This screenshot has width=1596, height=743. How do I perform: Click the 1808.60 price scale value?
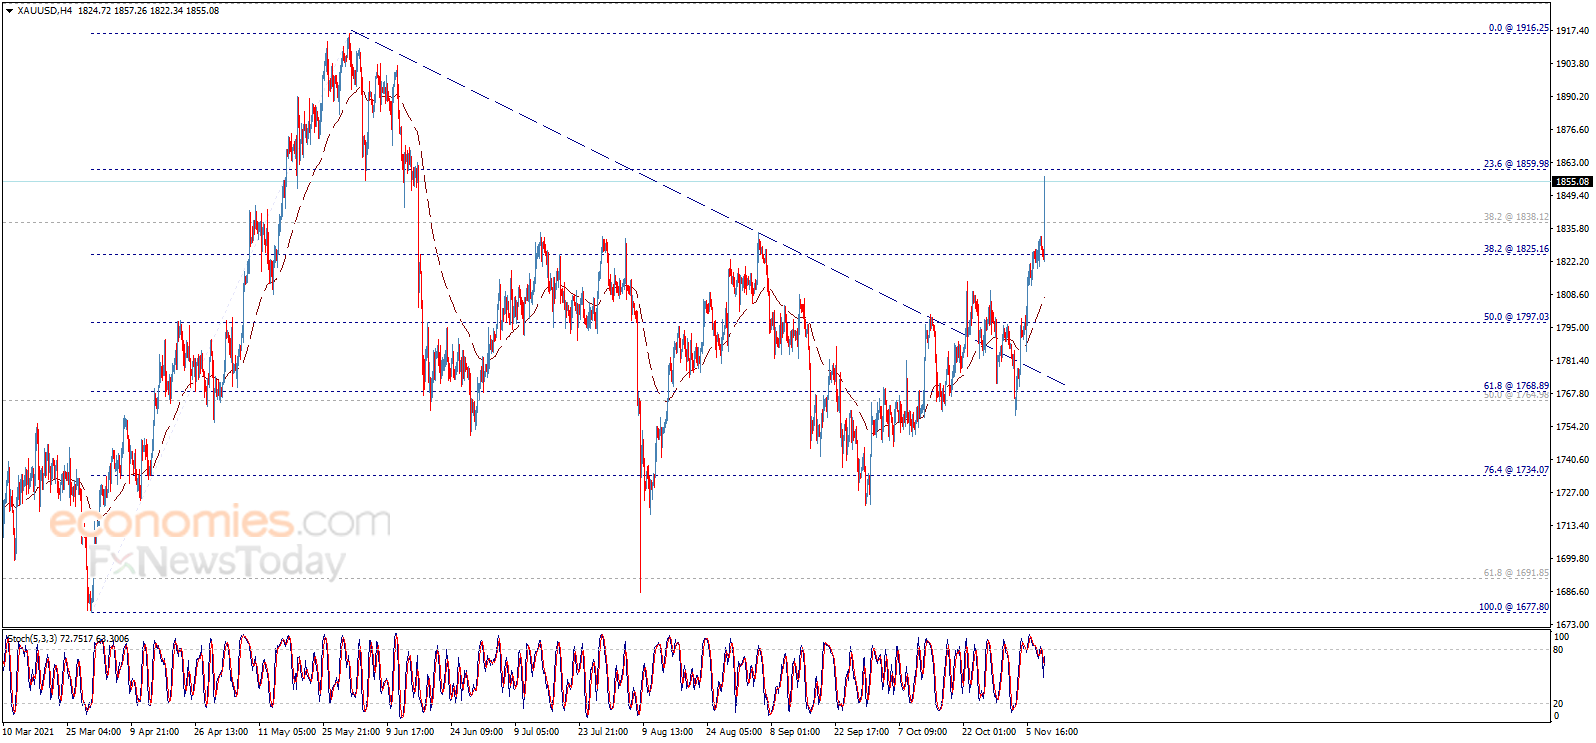(1572, 295)
